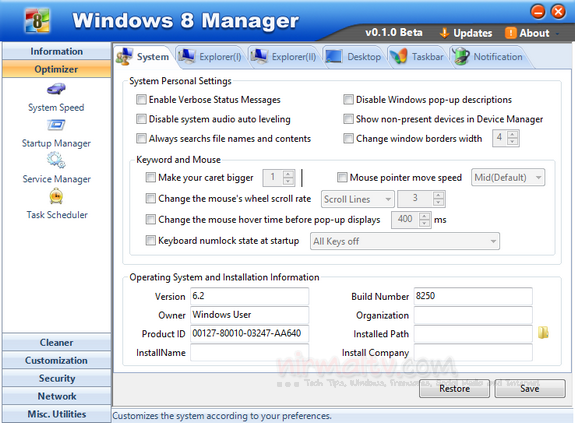Image resolution: width=575 pixels, height=423 pixels.
Task: Click the Build Number field showing 8250
Action: 473,296
